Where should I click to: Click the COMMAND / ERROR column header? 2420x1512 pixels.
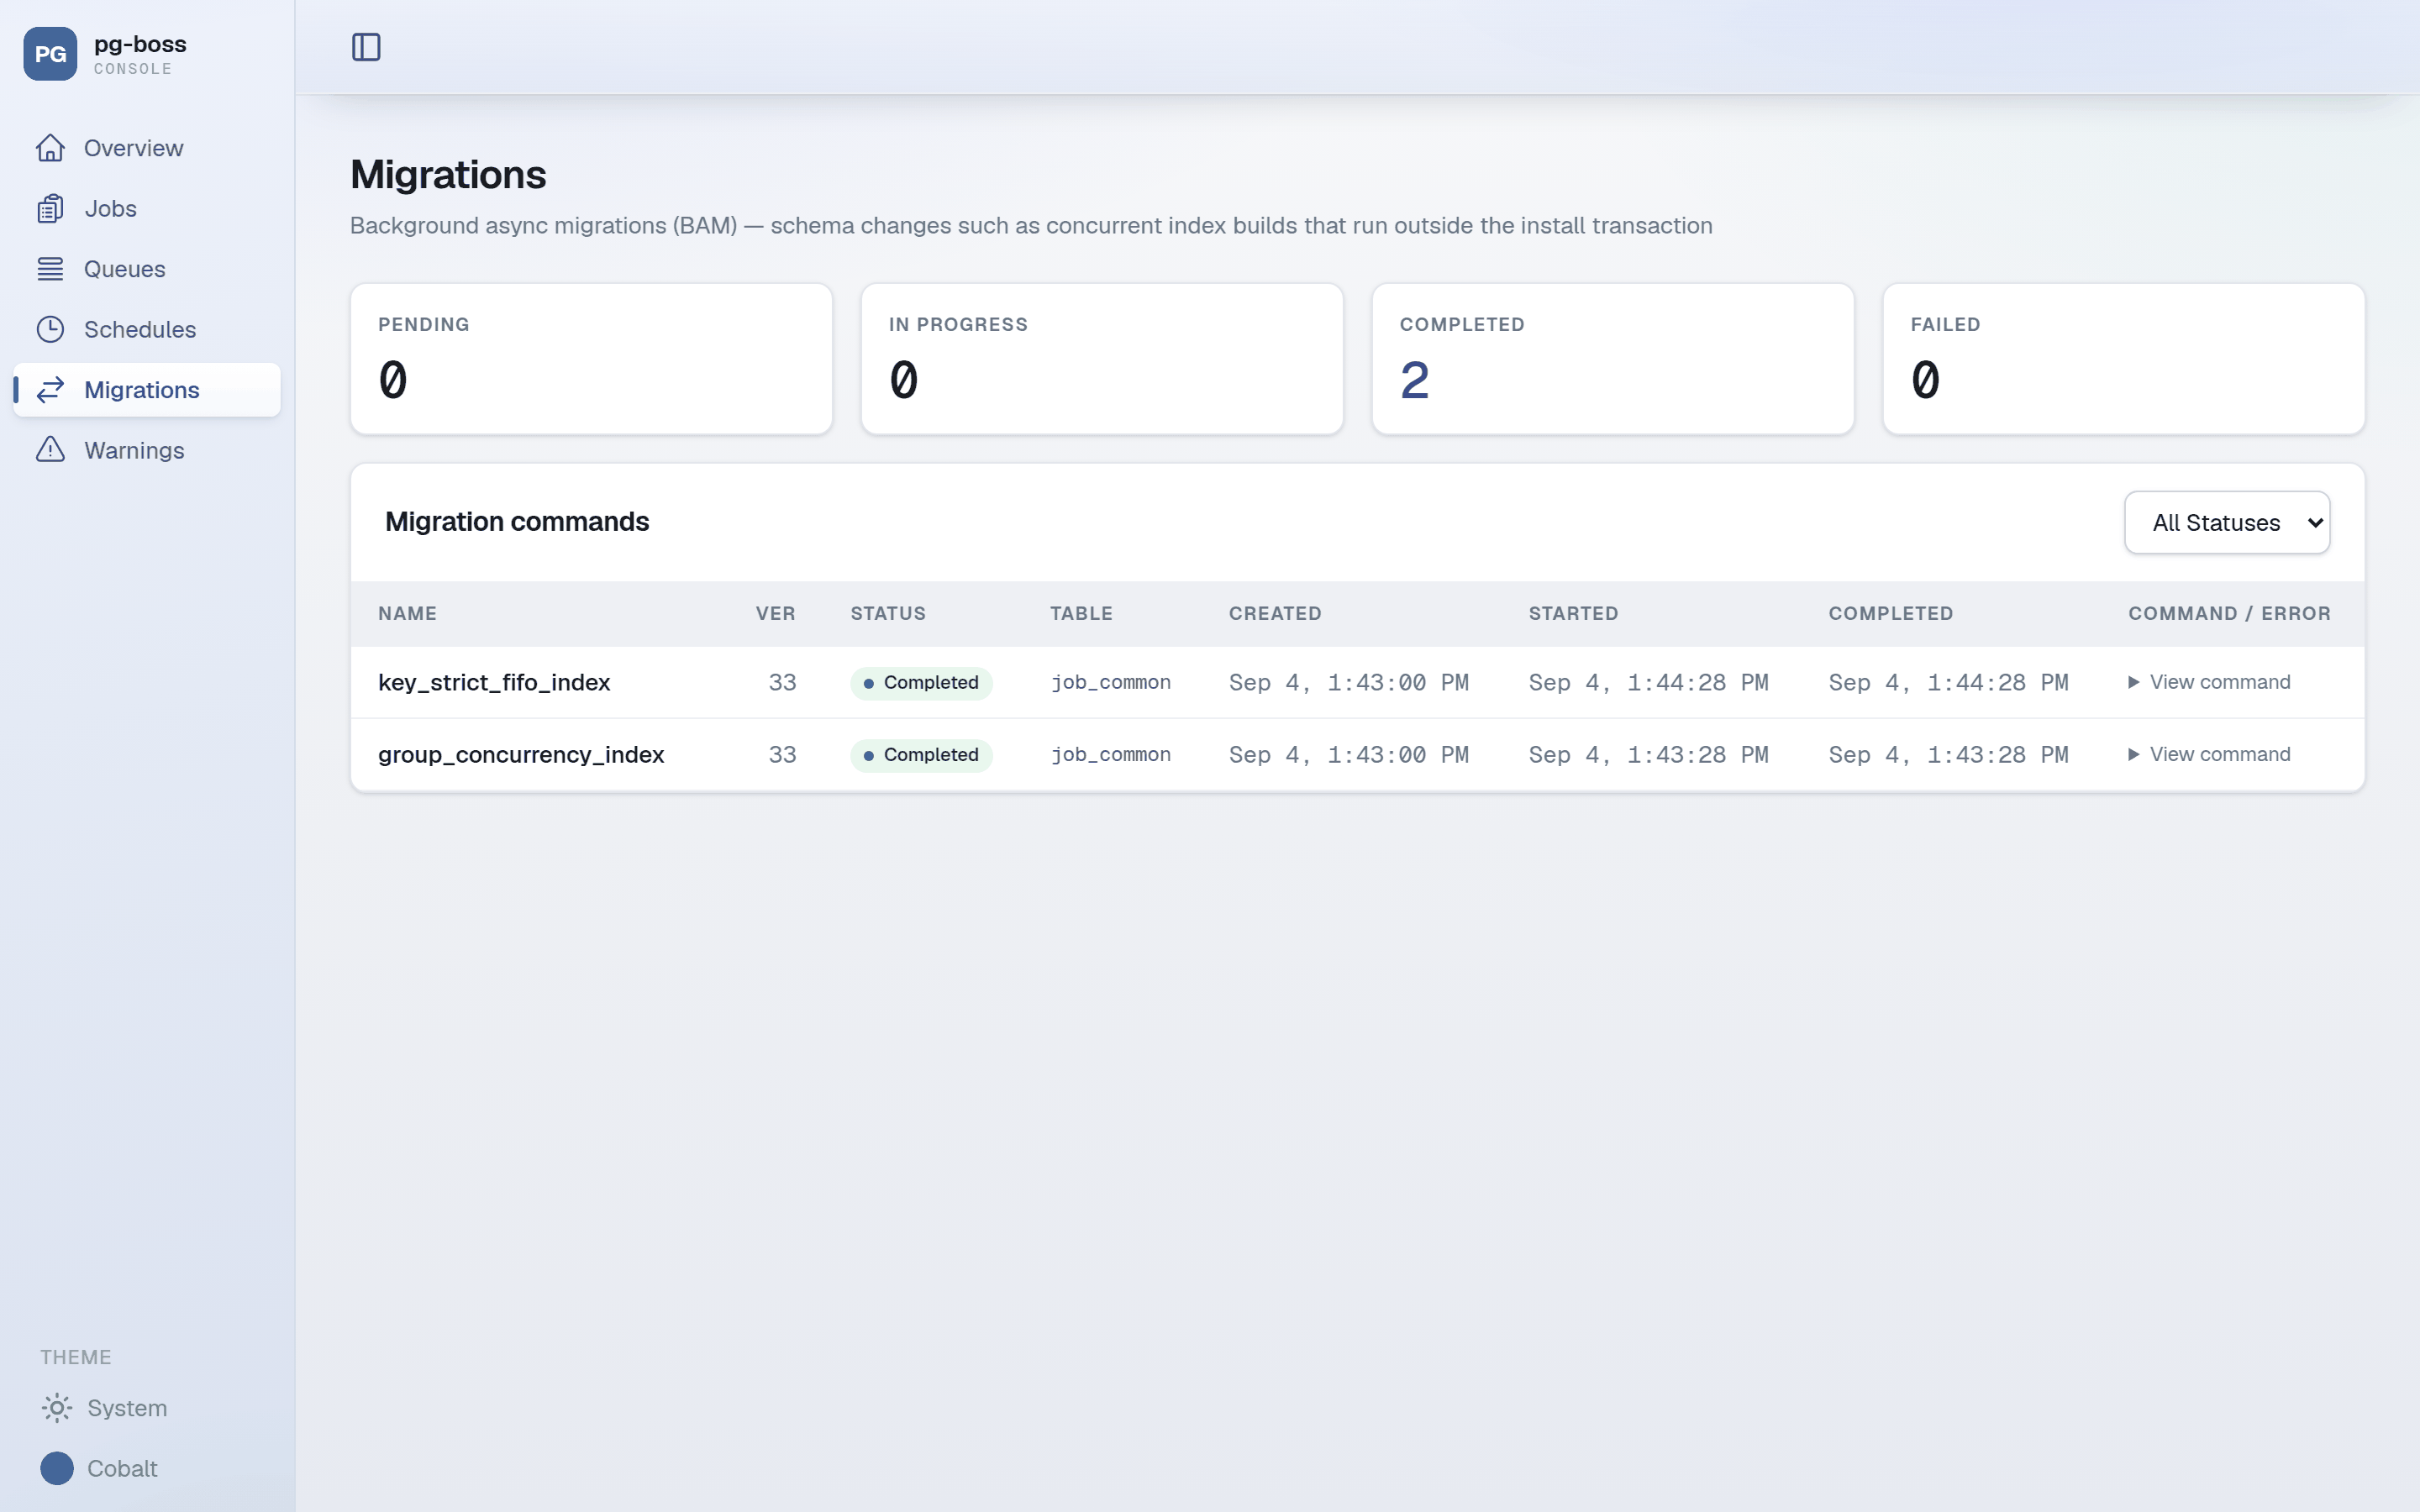pyautogui.click(x=2229, y=613)
